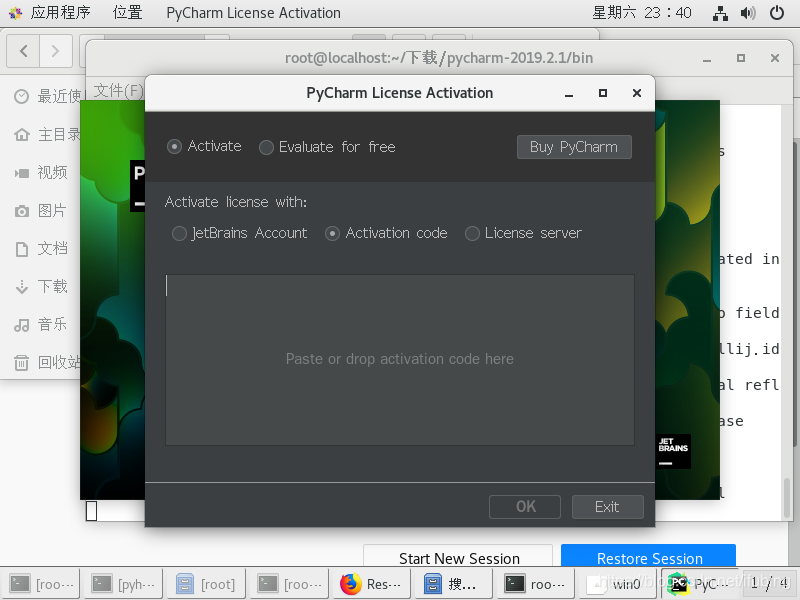Click the trash bin icon in sidebar
The width and height of the screenshot is (800, 600).
21,363
